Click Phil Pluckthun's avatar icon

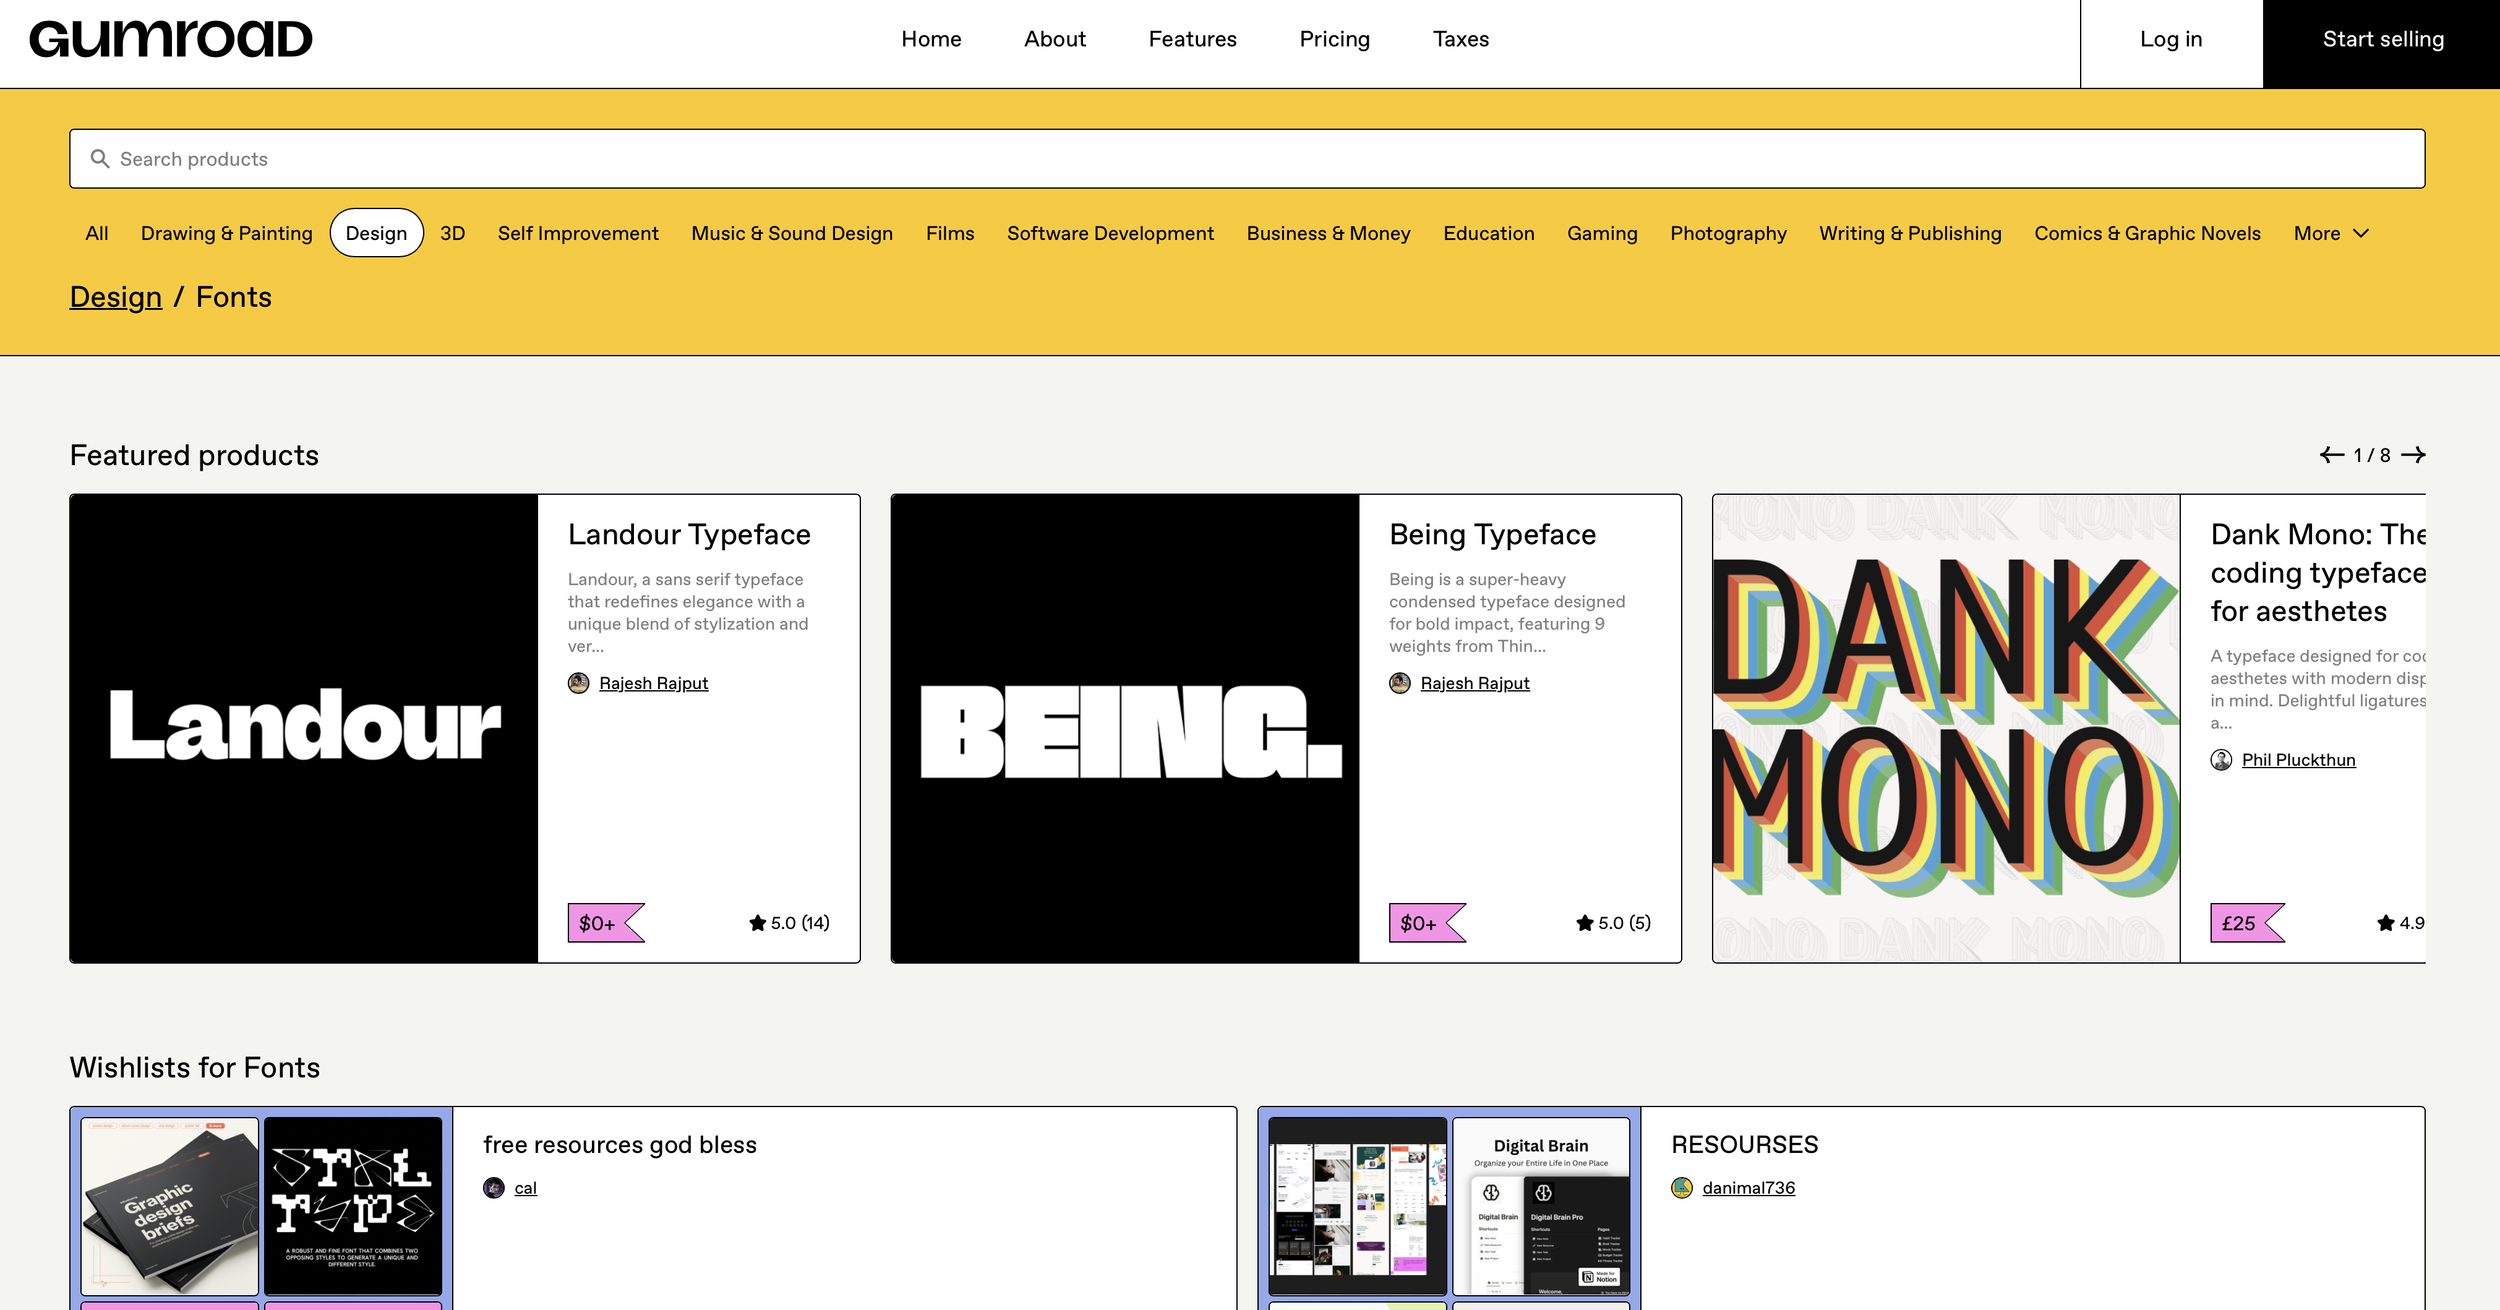pos(2221,760)
